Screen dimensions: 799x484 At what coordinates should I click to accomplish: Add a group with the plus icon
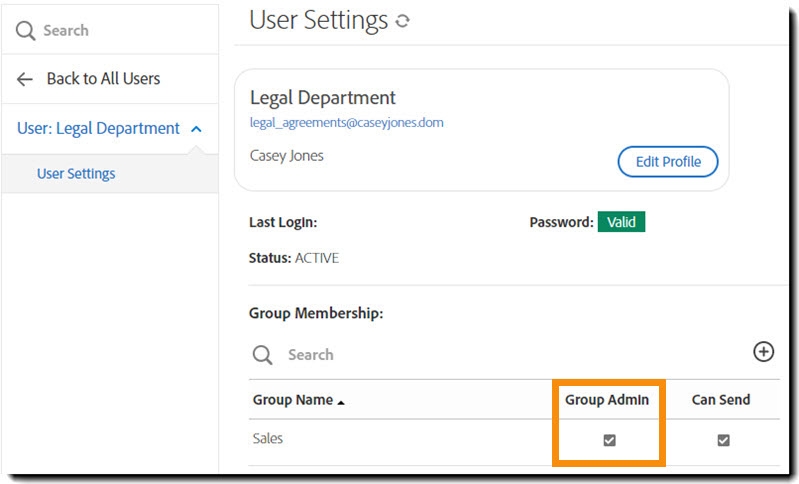point(763,352)
